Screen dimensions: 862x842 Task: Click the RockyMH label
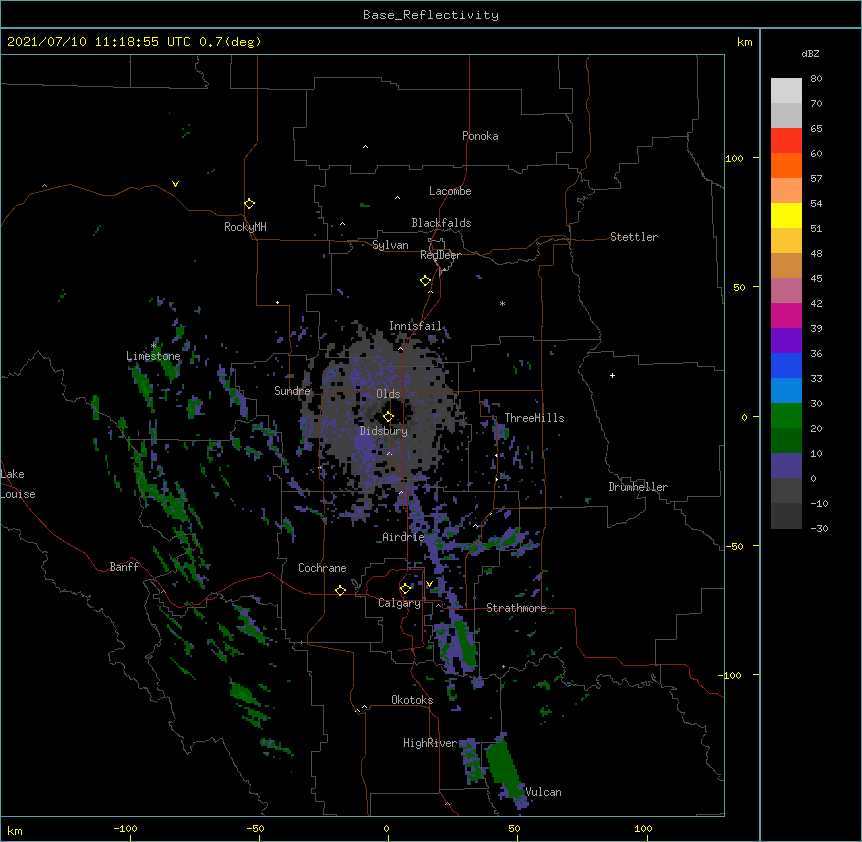tap(245, 227)
